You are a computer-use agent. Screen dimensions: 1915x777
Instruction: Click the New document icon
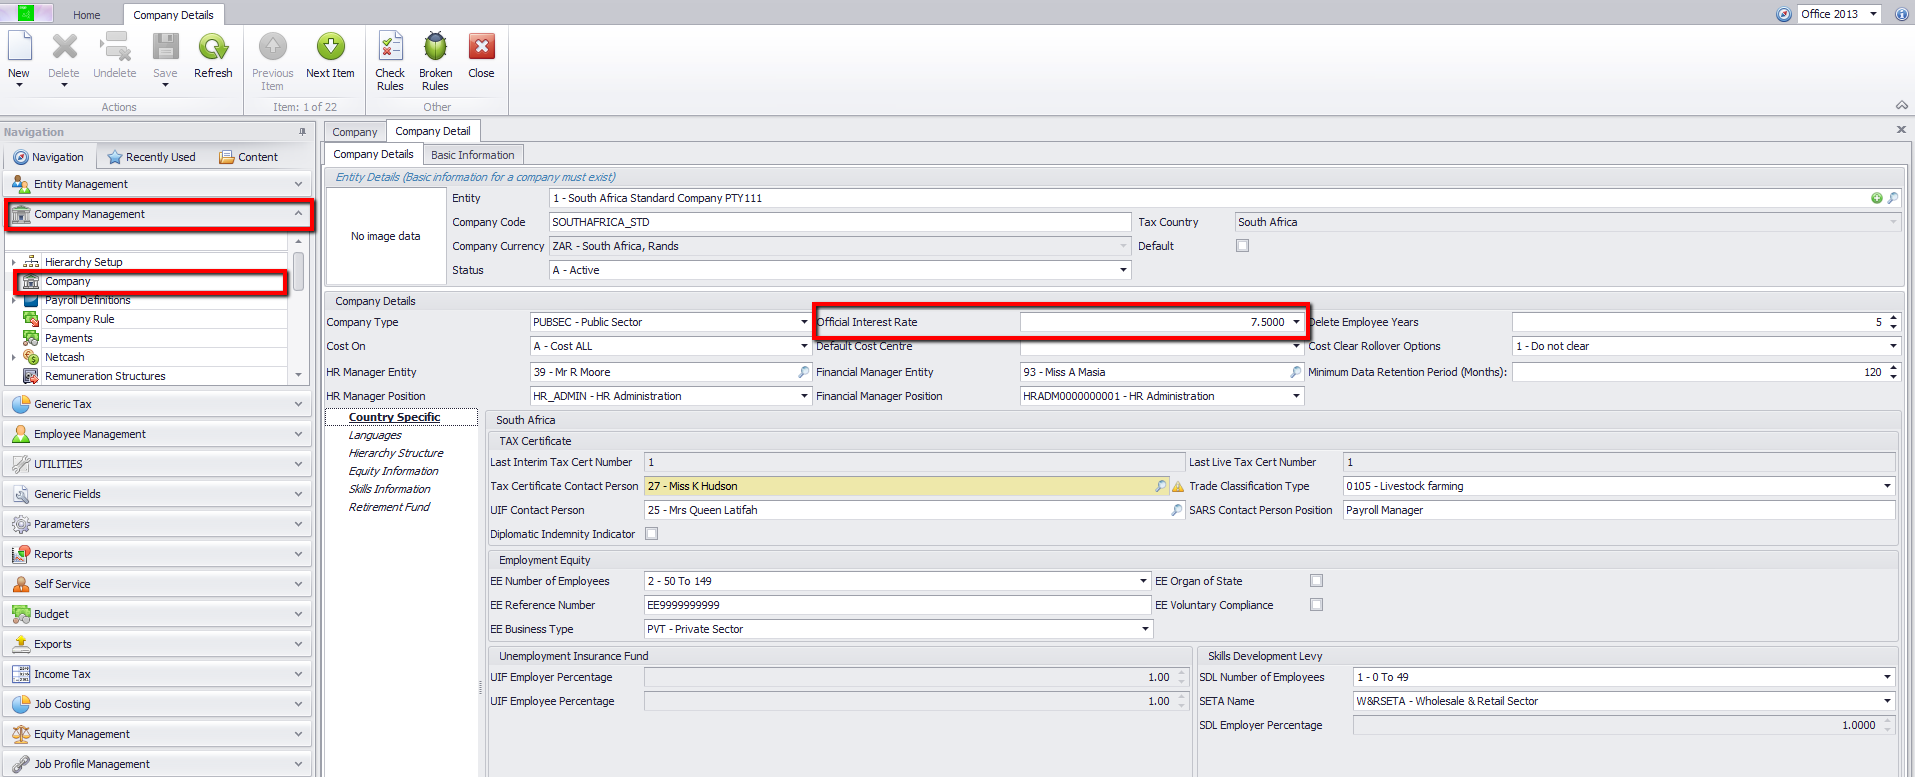(x=19, y=47)
